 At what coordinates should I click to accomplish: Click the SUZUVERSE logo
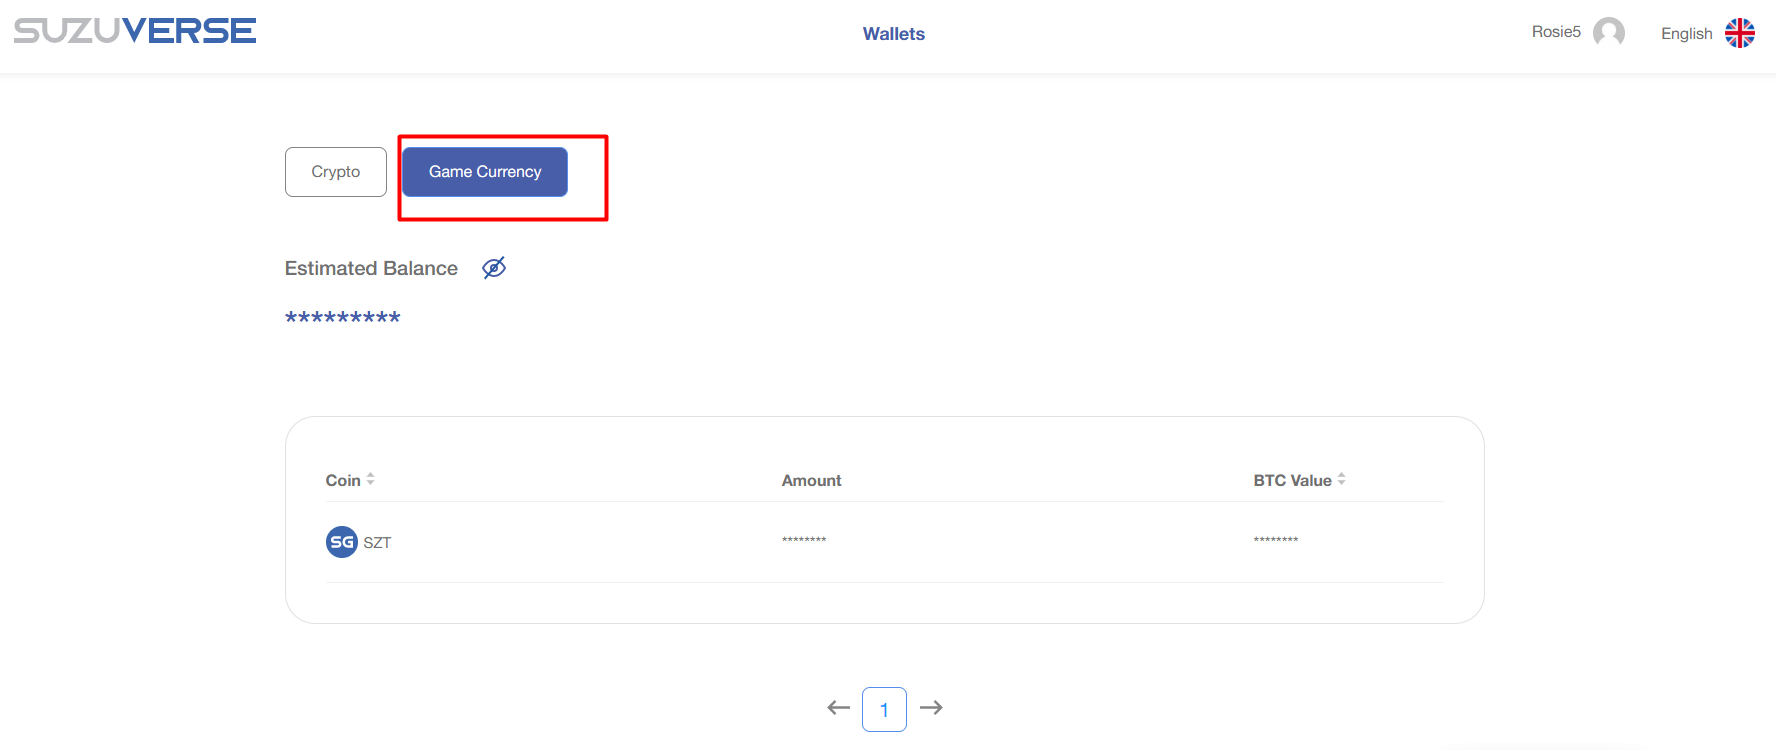tap(135, 31)
